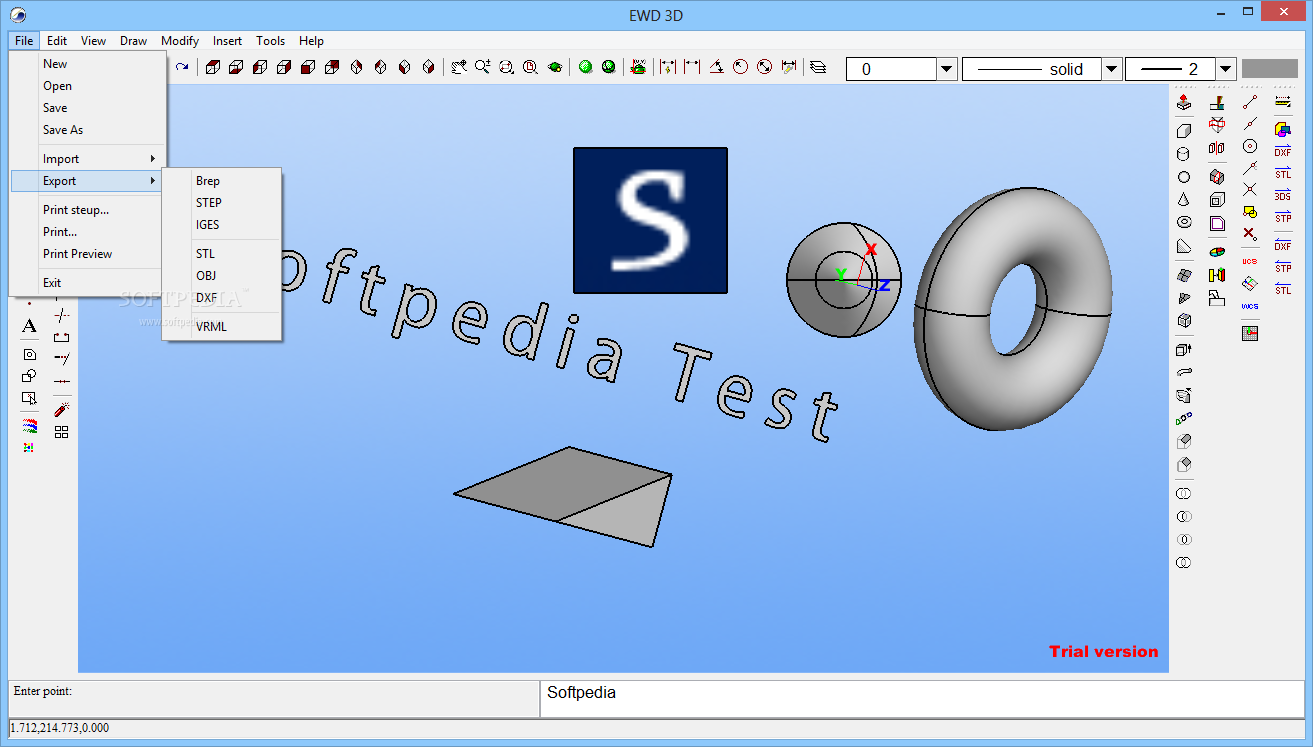Click the STP icon with right-pointing arrow
The width and height of the screenshot is (1313, 747).
click(x=1283, y=218)
